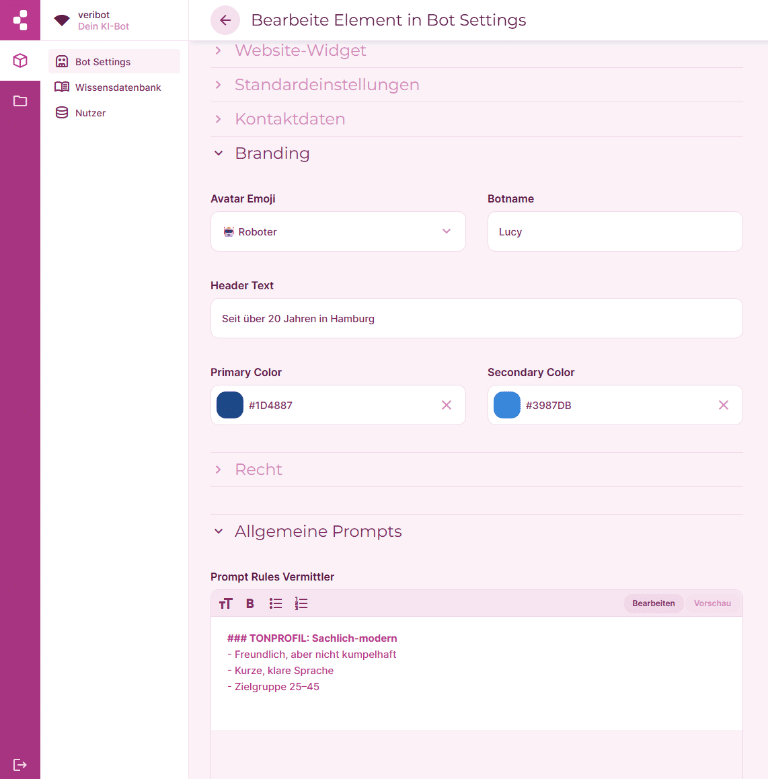Viewport: 768px width, 779px height.
Task: Focus the Header Text input field
Action: pyautogui.click(x=476, y=318)
